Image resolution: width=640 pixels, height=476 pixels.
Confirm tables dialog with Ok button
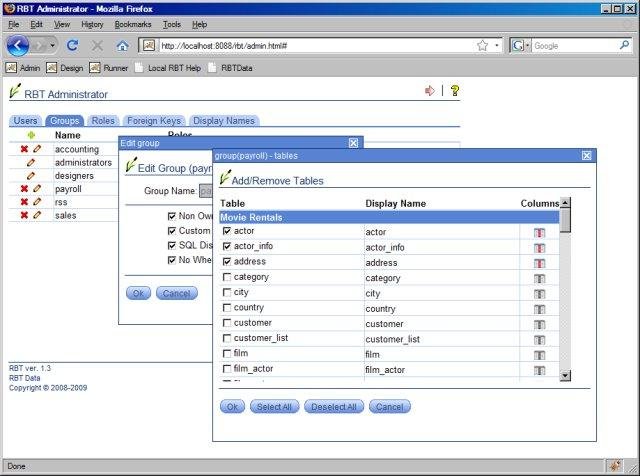232,407
